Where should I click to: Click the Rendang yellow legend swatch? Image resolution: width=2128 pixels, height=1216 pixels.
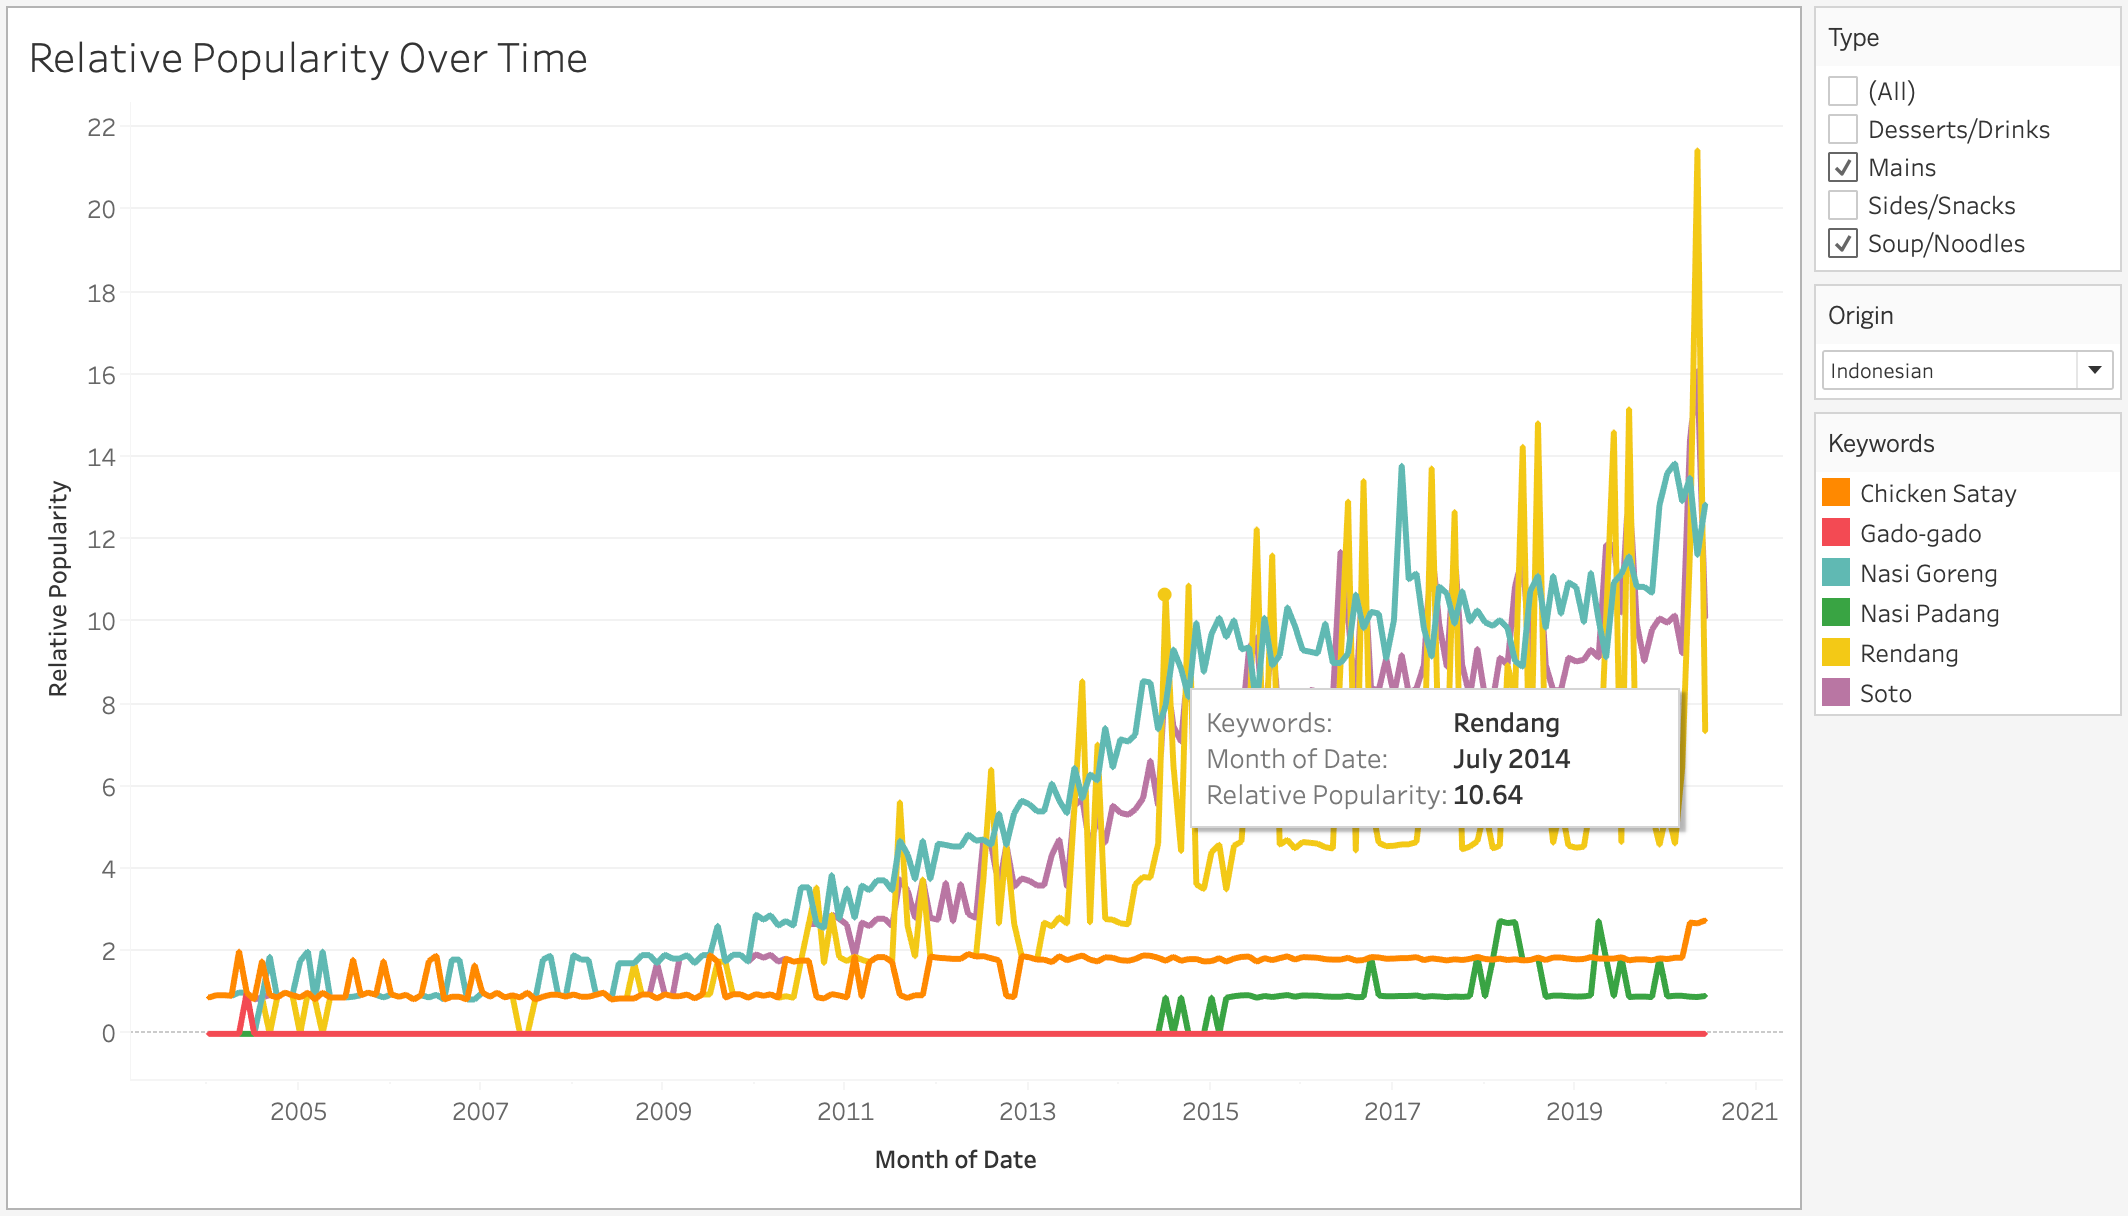(x=1836, y=653)
